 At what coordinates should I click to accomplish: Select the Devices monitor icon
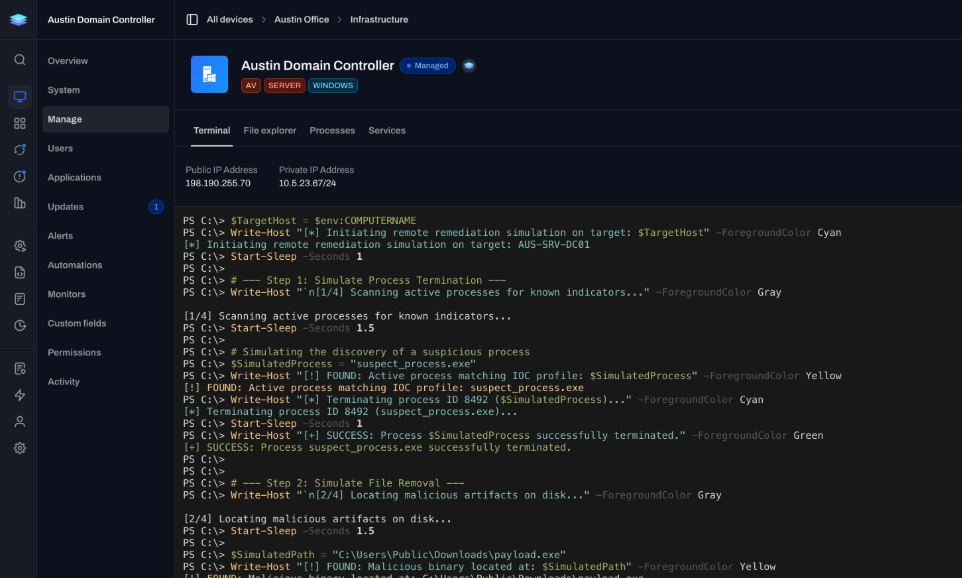20,96
